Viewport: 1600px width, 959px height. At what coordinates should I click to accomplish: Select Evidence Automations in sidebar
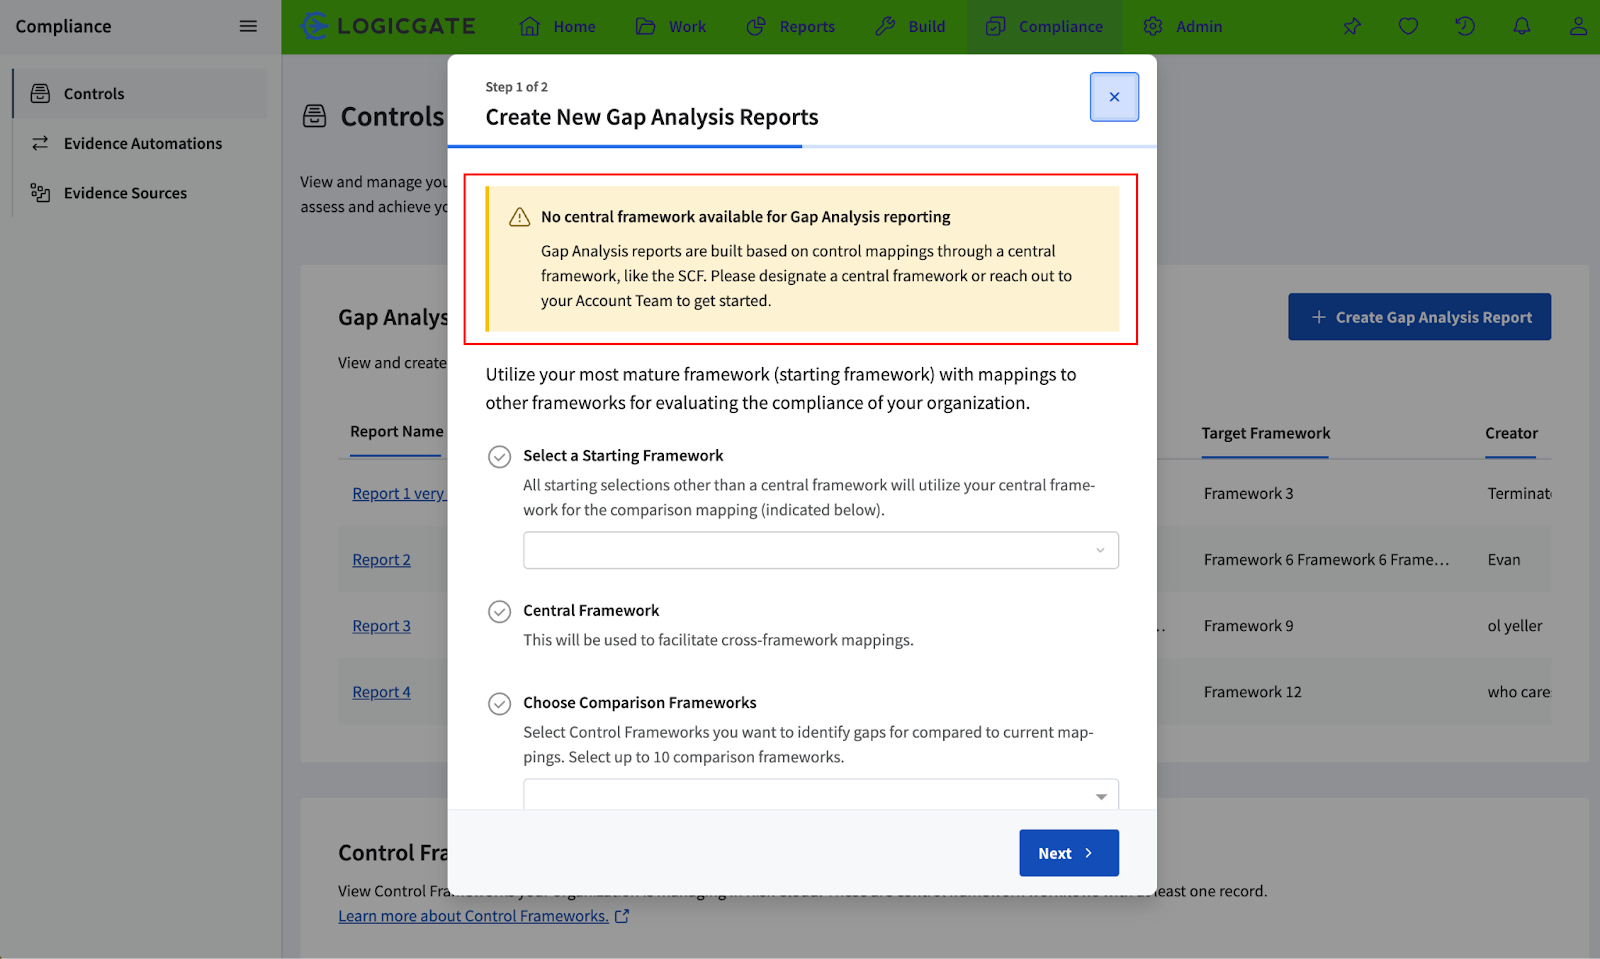[x=142, y=144]
